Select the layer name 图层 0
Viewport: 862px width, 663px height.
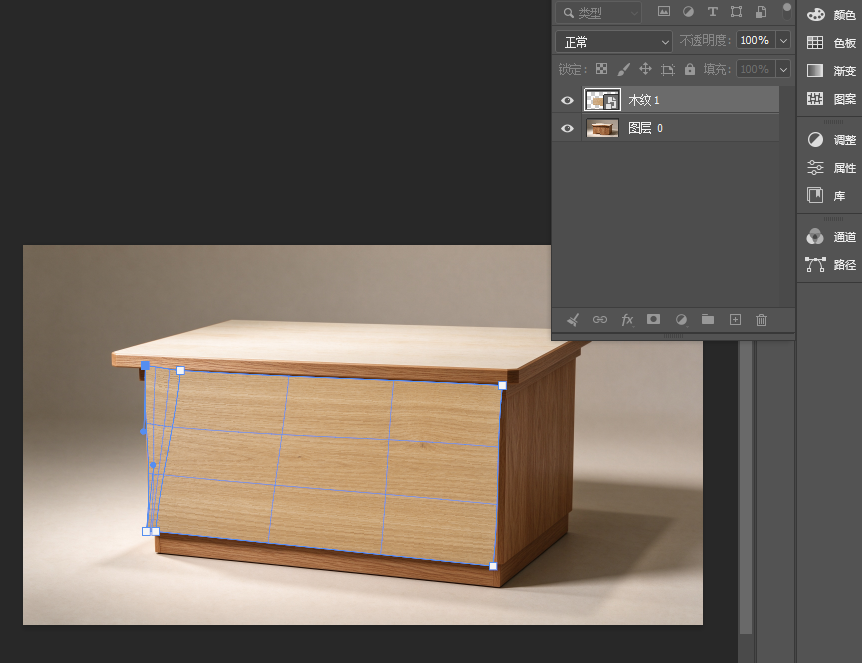[x=645, y=128]
